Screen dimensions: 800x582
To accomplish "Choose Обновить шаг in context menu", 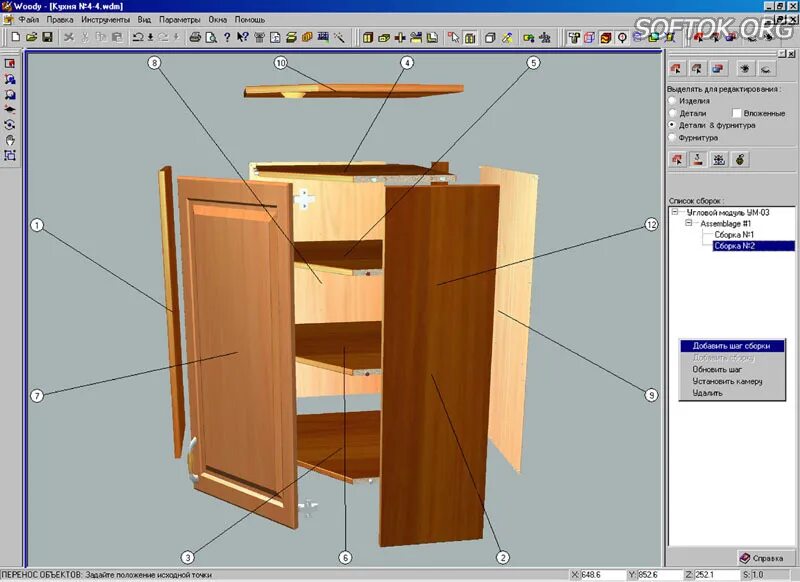I will click(732, 369).
